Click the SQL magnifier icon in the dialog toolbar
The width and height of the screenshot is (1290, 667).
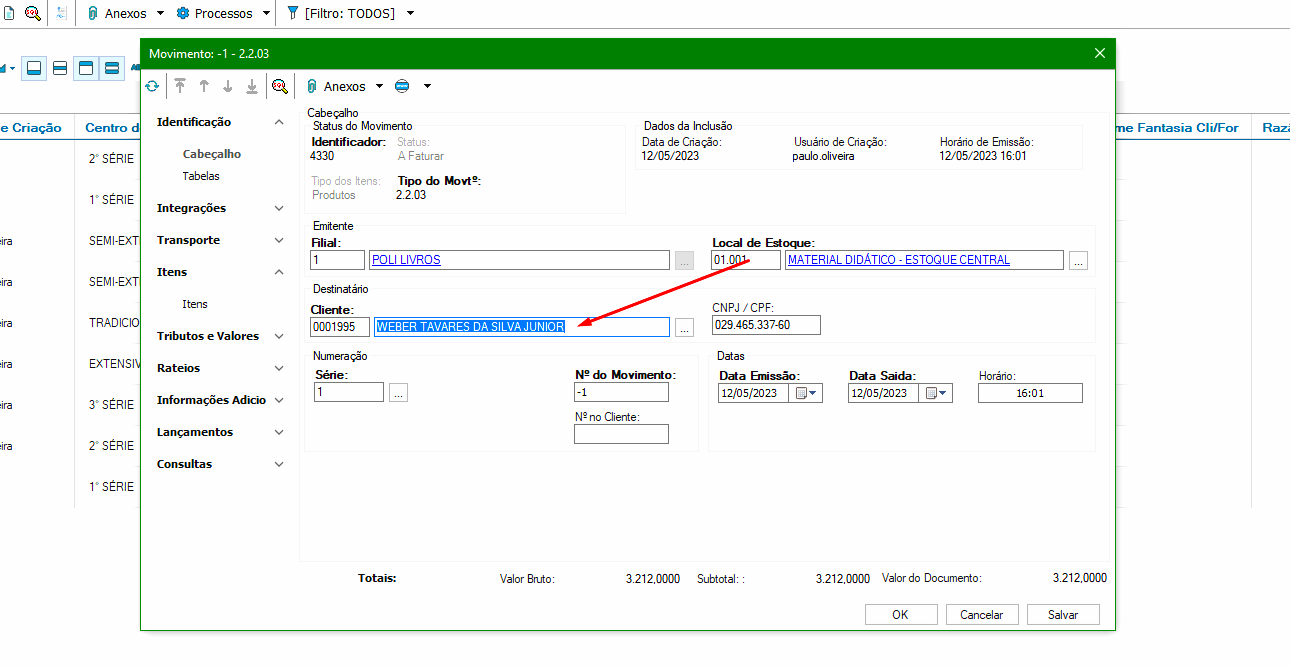click(280, 87)
